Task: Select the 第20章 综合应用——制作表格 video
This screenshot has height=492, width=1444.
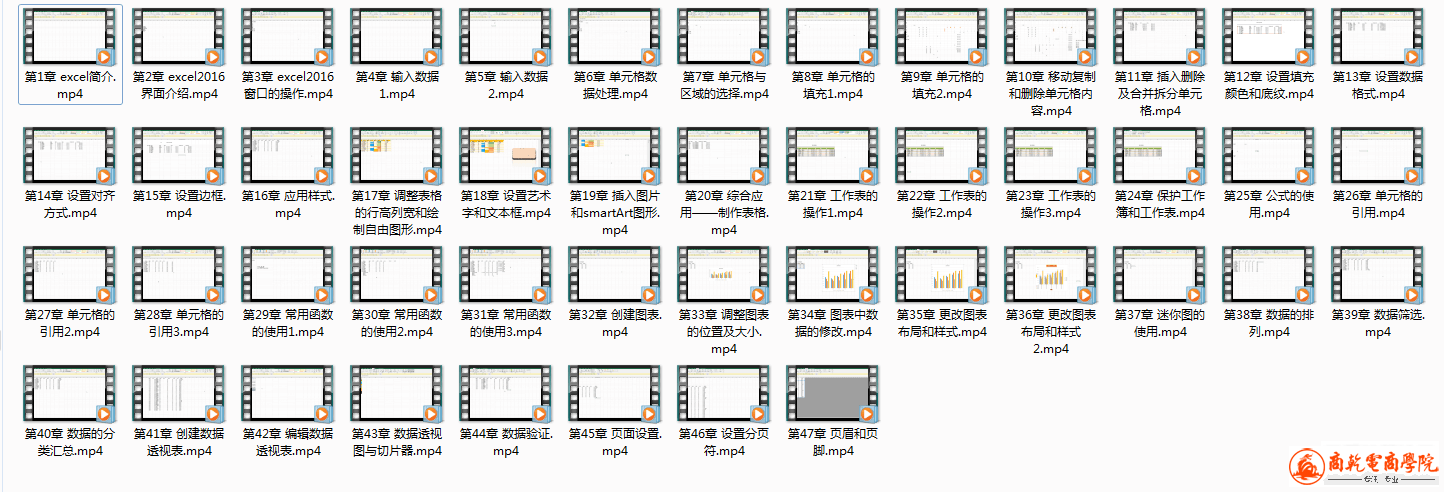Action: click(724, 156)
